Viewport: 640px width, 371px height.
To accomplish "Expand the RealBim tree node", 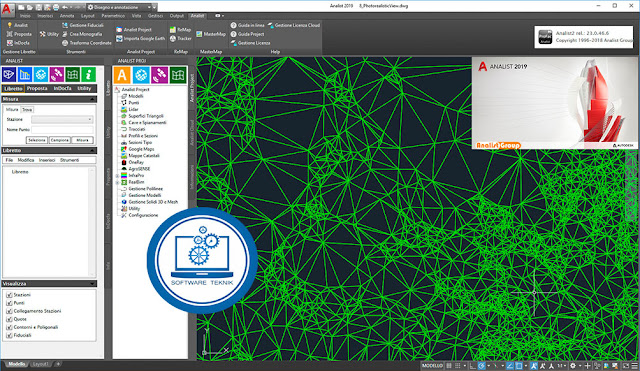I will pyautogui.click(x=118, y=182).
